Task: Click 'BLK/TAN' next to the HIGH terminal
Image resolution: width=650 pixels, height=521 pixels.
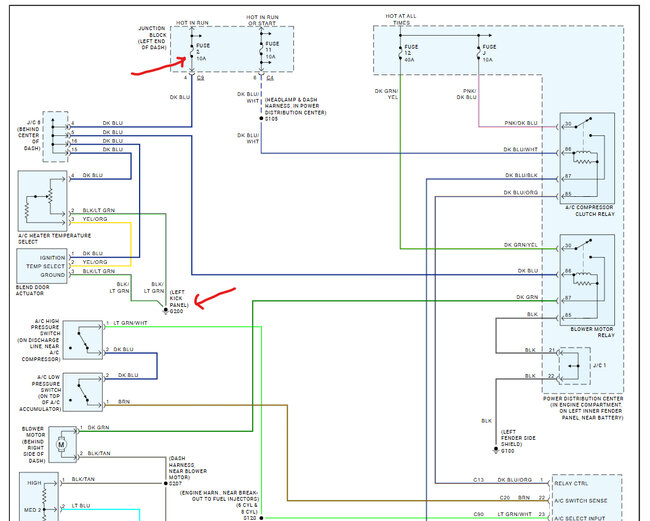Action: 83,479
